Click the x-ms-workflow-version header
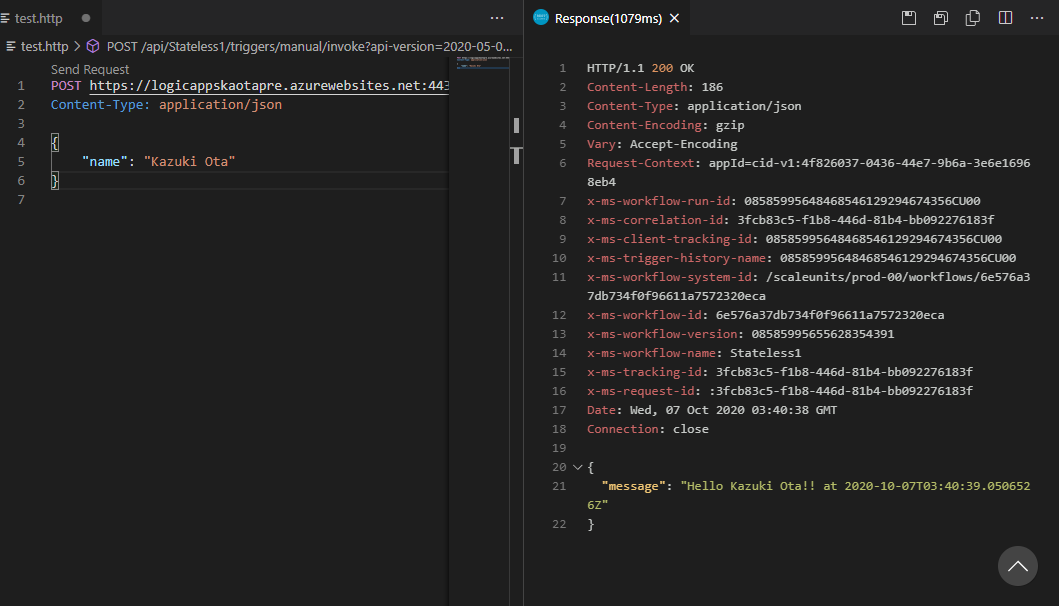The image size is (1059, 606). click(x=740, y=334)
